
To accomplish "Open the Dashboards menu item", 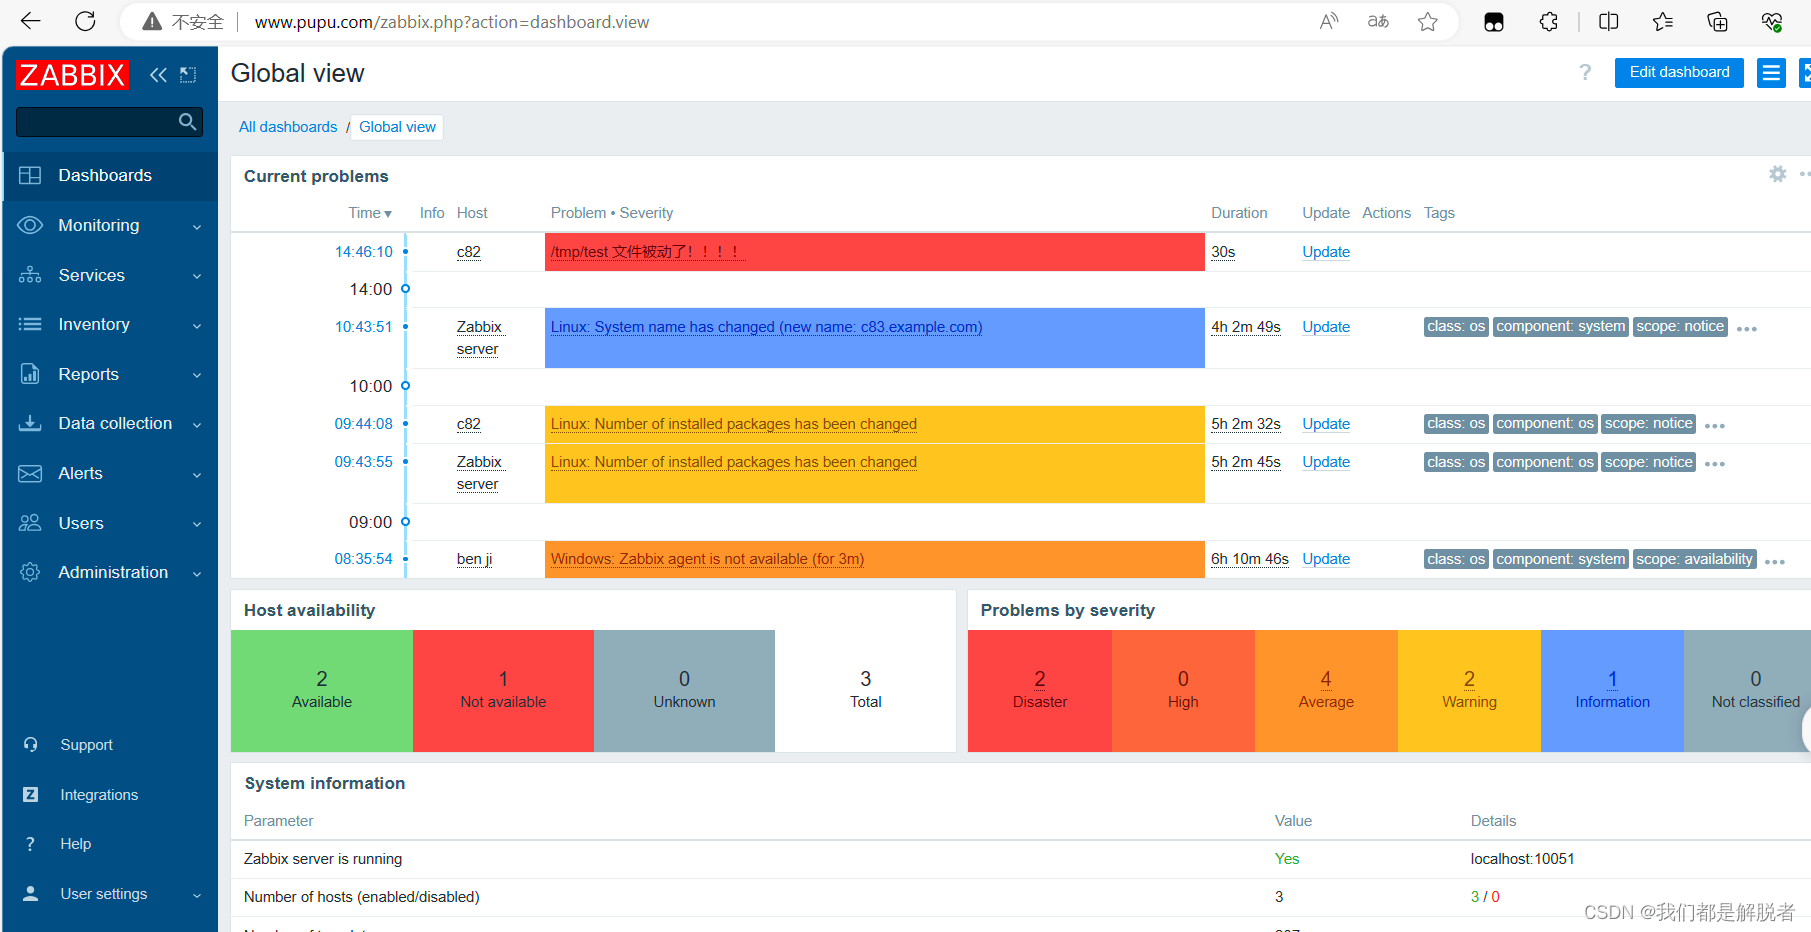I will 110,176.
